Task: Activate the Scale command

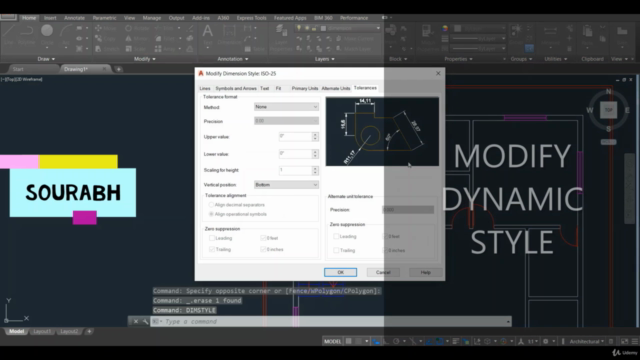Action: [x=136, y=49]
